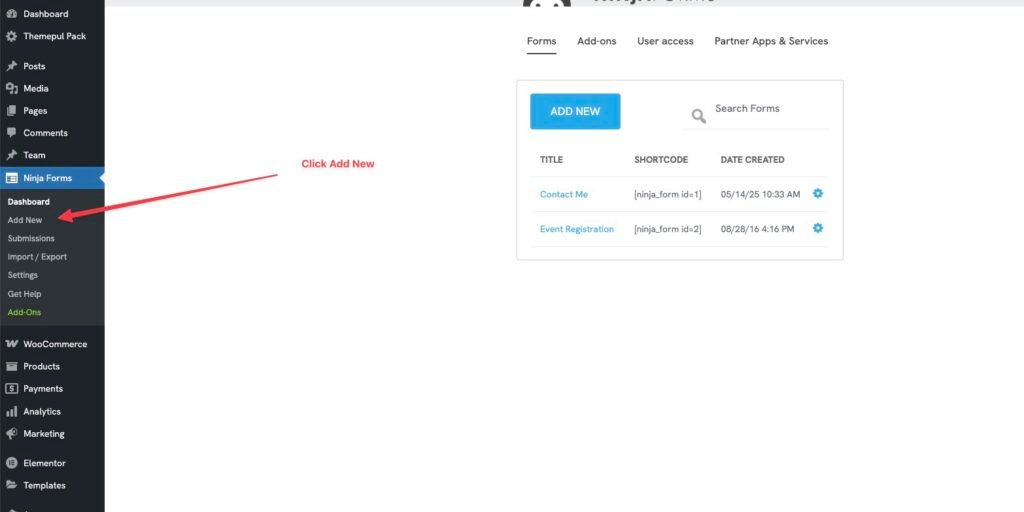Go to Posts in sidebar
This screenshot has width=1024, height=512.
(34, 66)
